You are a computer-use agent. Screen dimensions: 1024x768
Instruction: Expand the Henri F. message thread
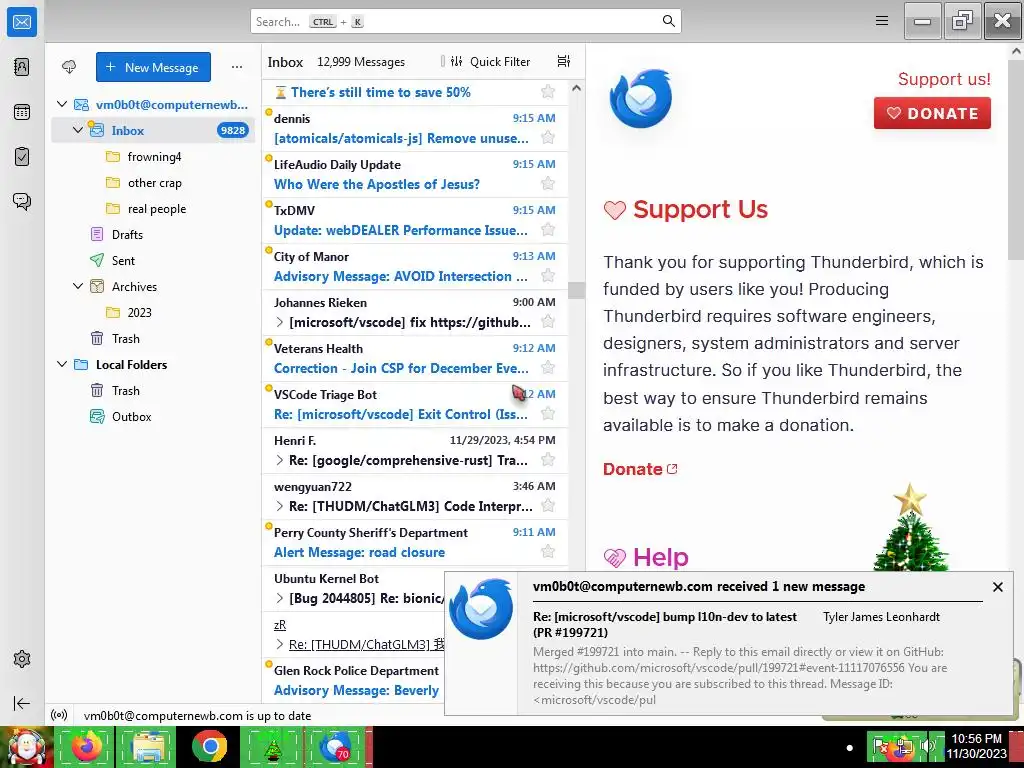(x=280, y=460)
